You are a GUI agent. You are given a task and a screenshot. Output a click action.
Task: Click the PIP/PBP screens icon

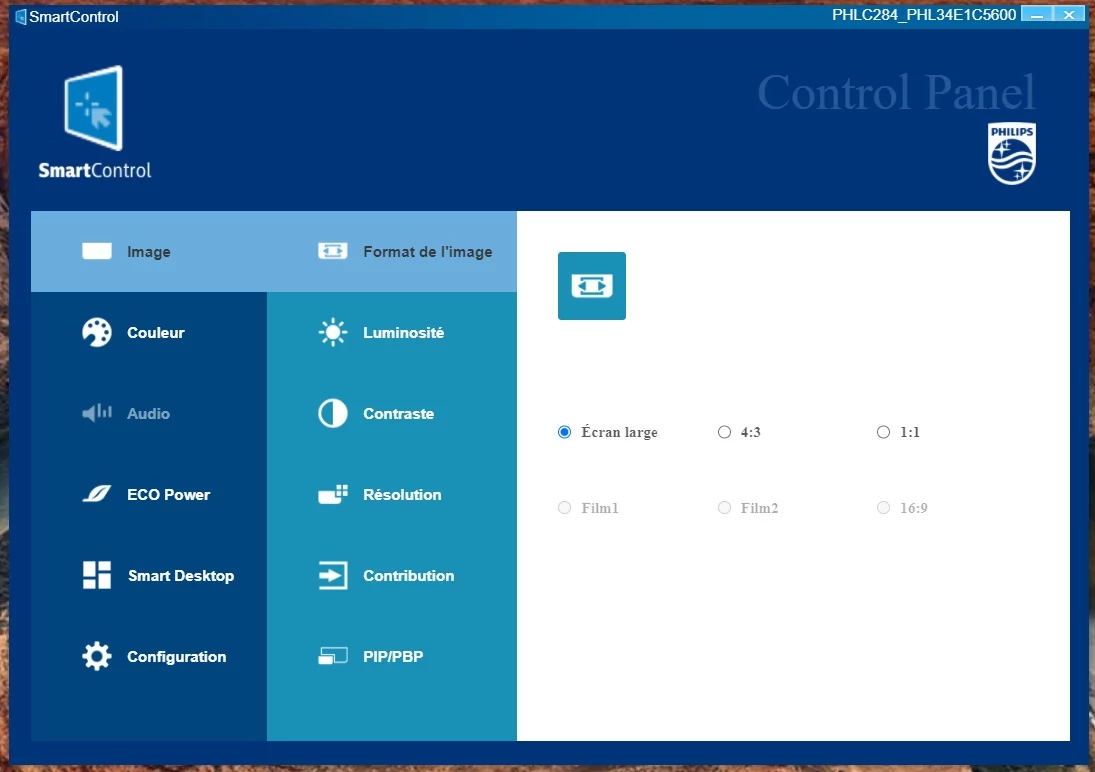coord(332,656)
